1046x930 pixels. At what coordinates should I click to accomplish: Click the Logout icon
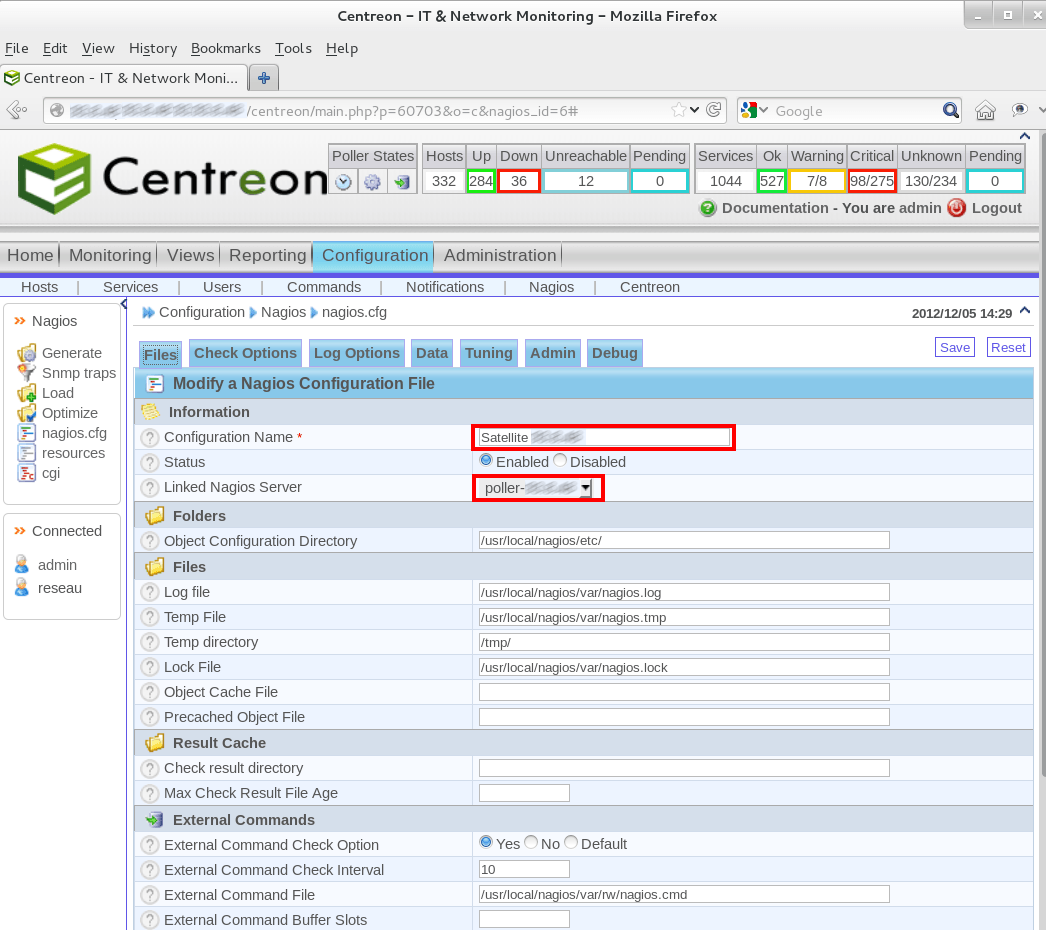[x=960, y=208]
